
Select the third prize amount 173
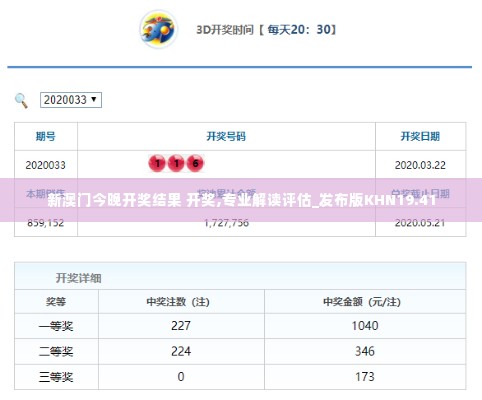click(x=365, y=377)
